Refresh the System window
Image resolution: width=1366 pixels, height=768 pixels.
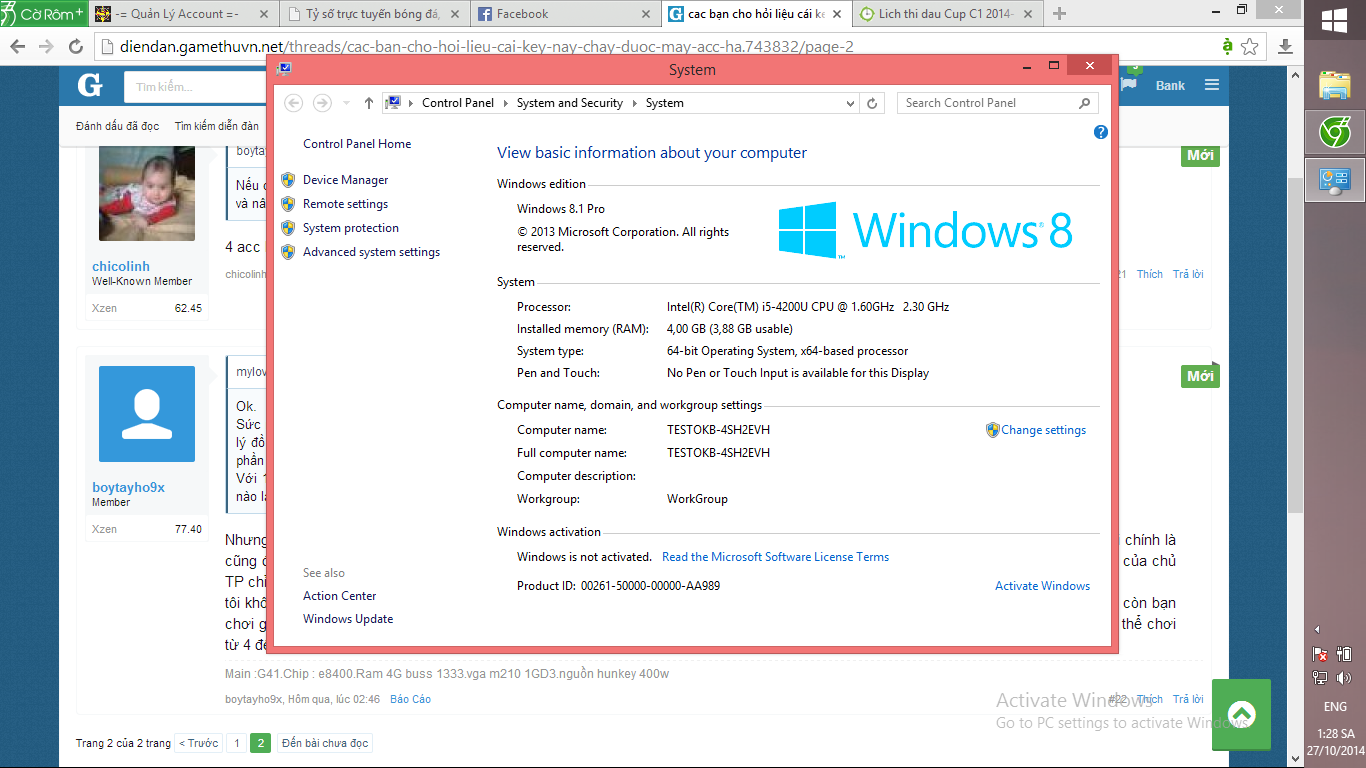pos(872,103)
